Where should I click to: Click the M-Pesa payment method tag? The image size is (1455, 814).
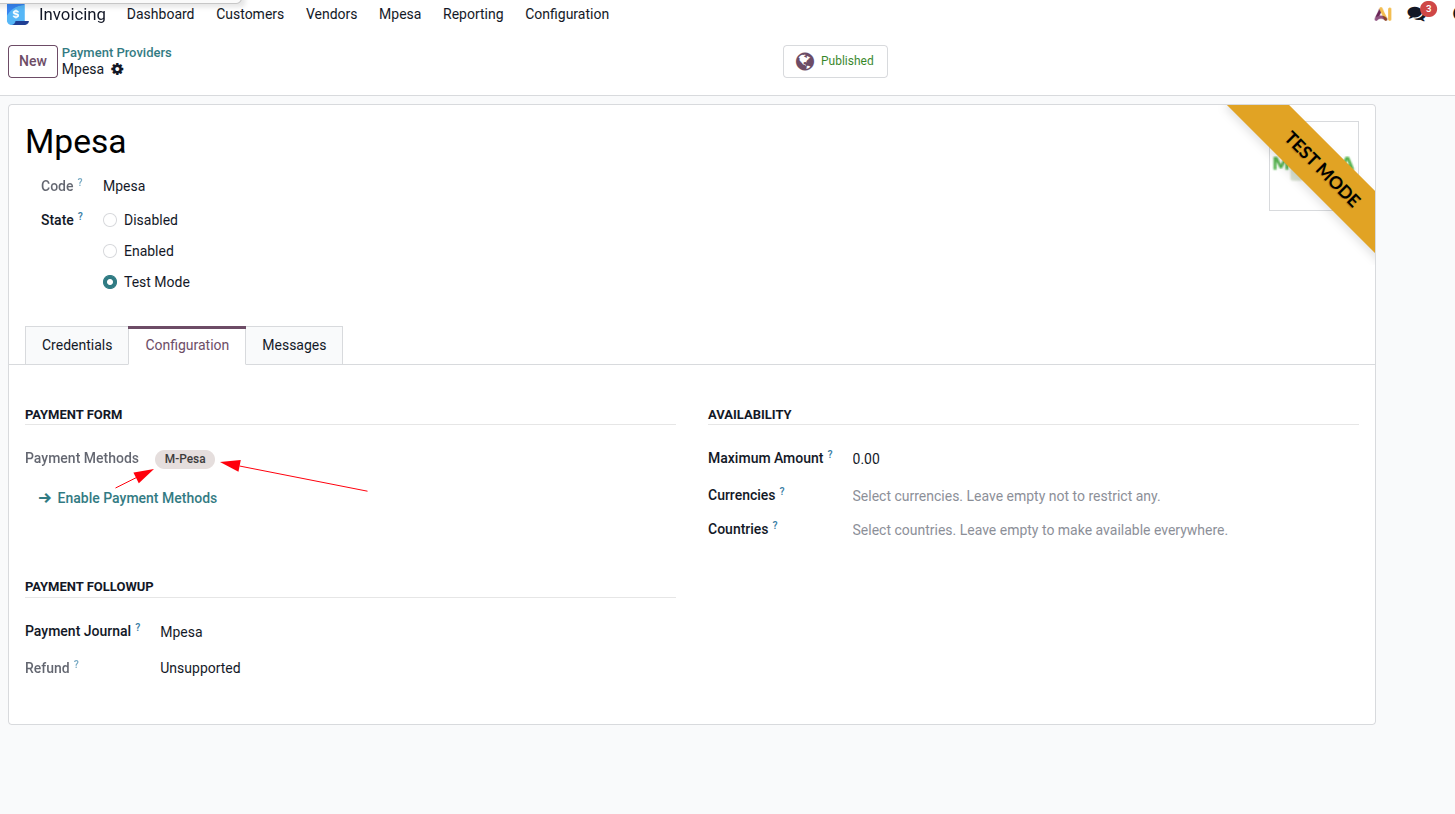185,459
